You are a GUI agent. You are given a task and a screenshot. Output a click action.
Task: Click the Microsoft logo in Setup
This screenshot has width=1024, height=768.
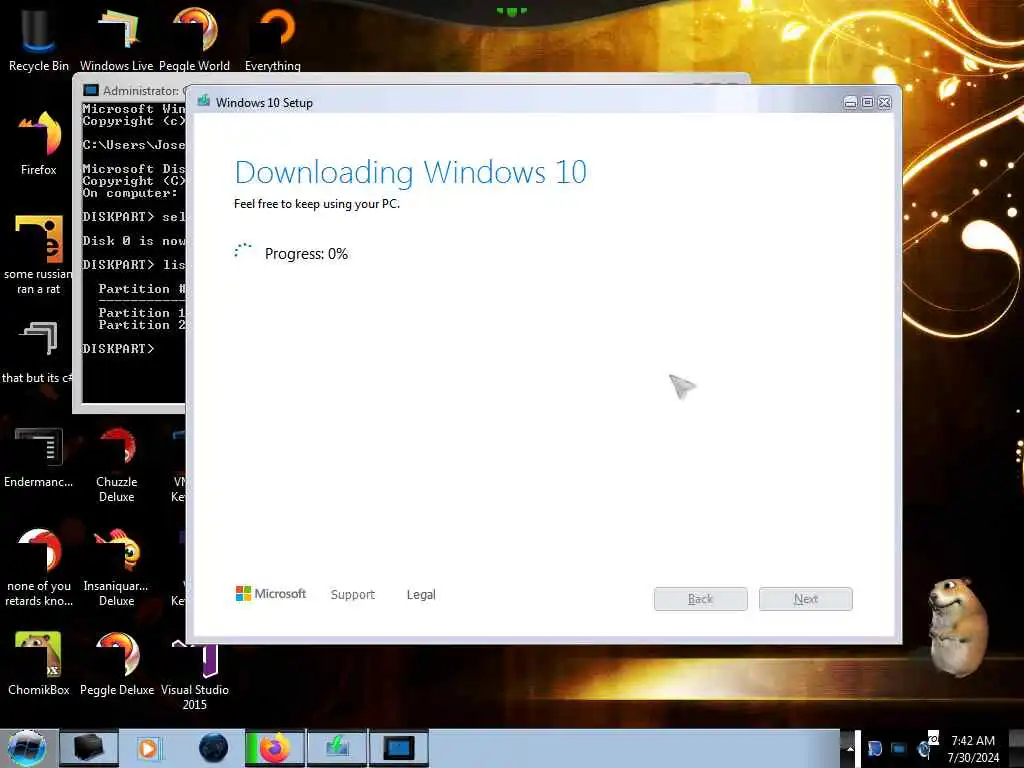(270, 594)
